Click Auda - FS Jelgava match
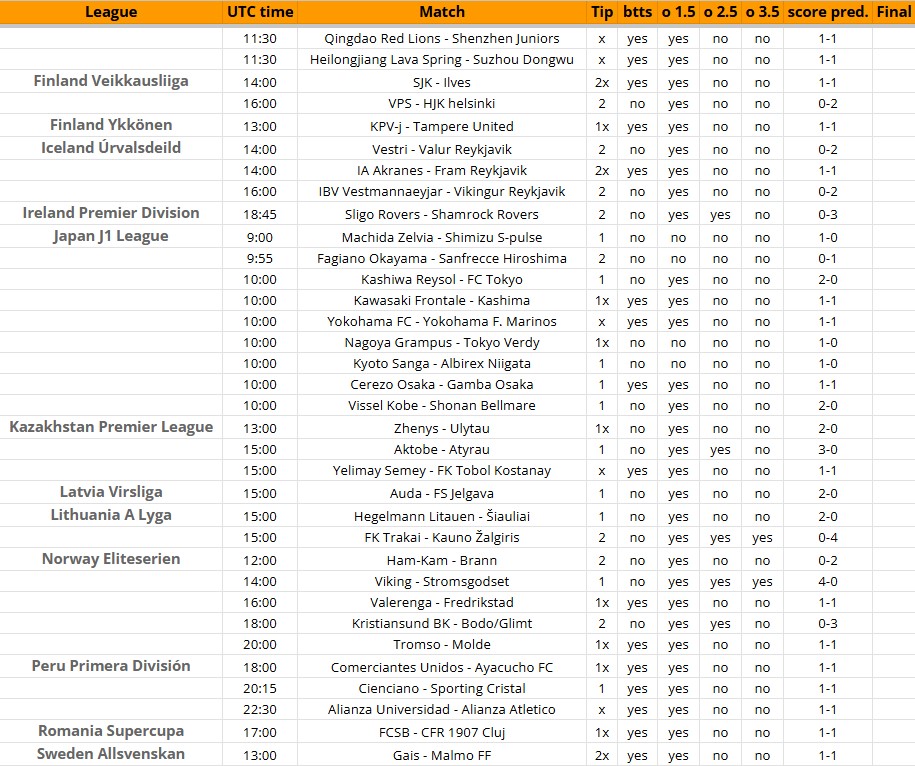Image resolution: width=915 pixels, height=766 pixels. tap(442, 494)
